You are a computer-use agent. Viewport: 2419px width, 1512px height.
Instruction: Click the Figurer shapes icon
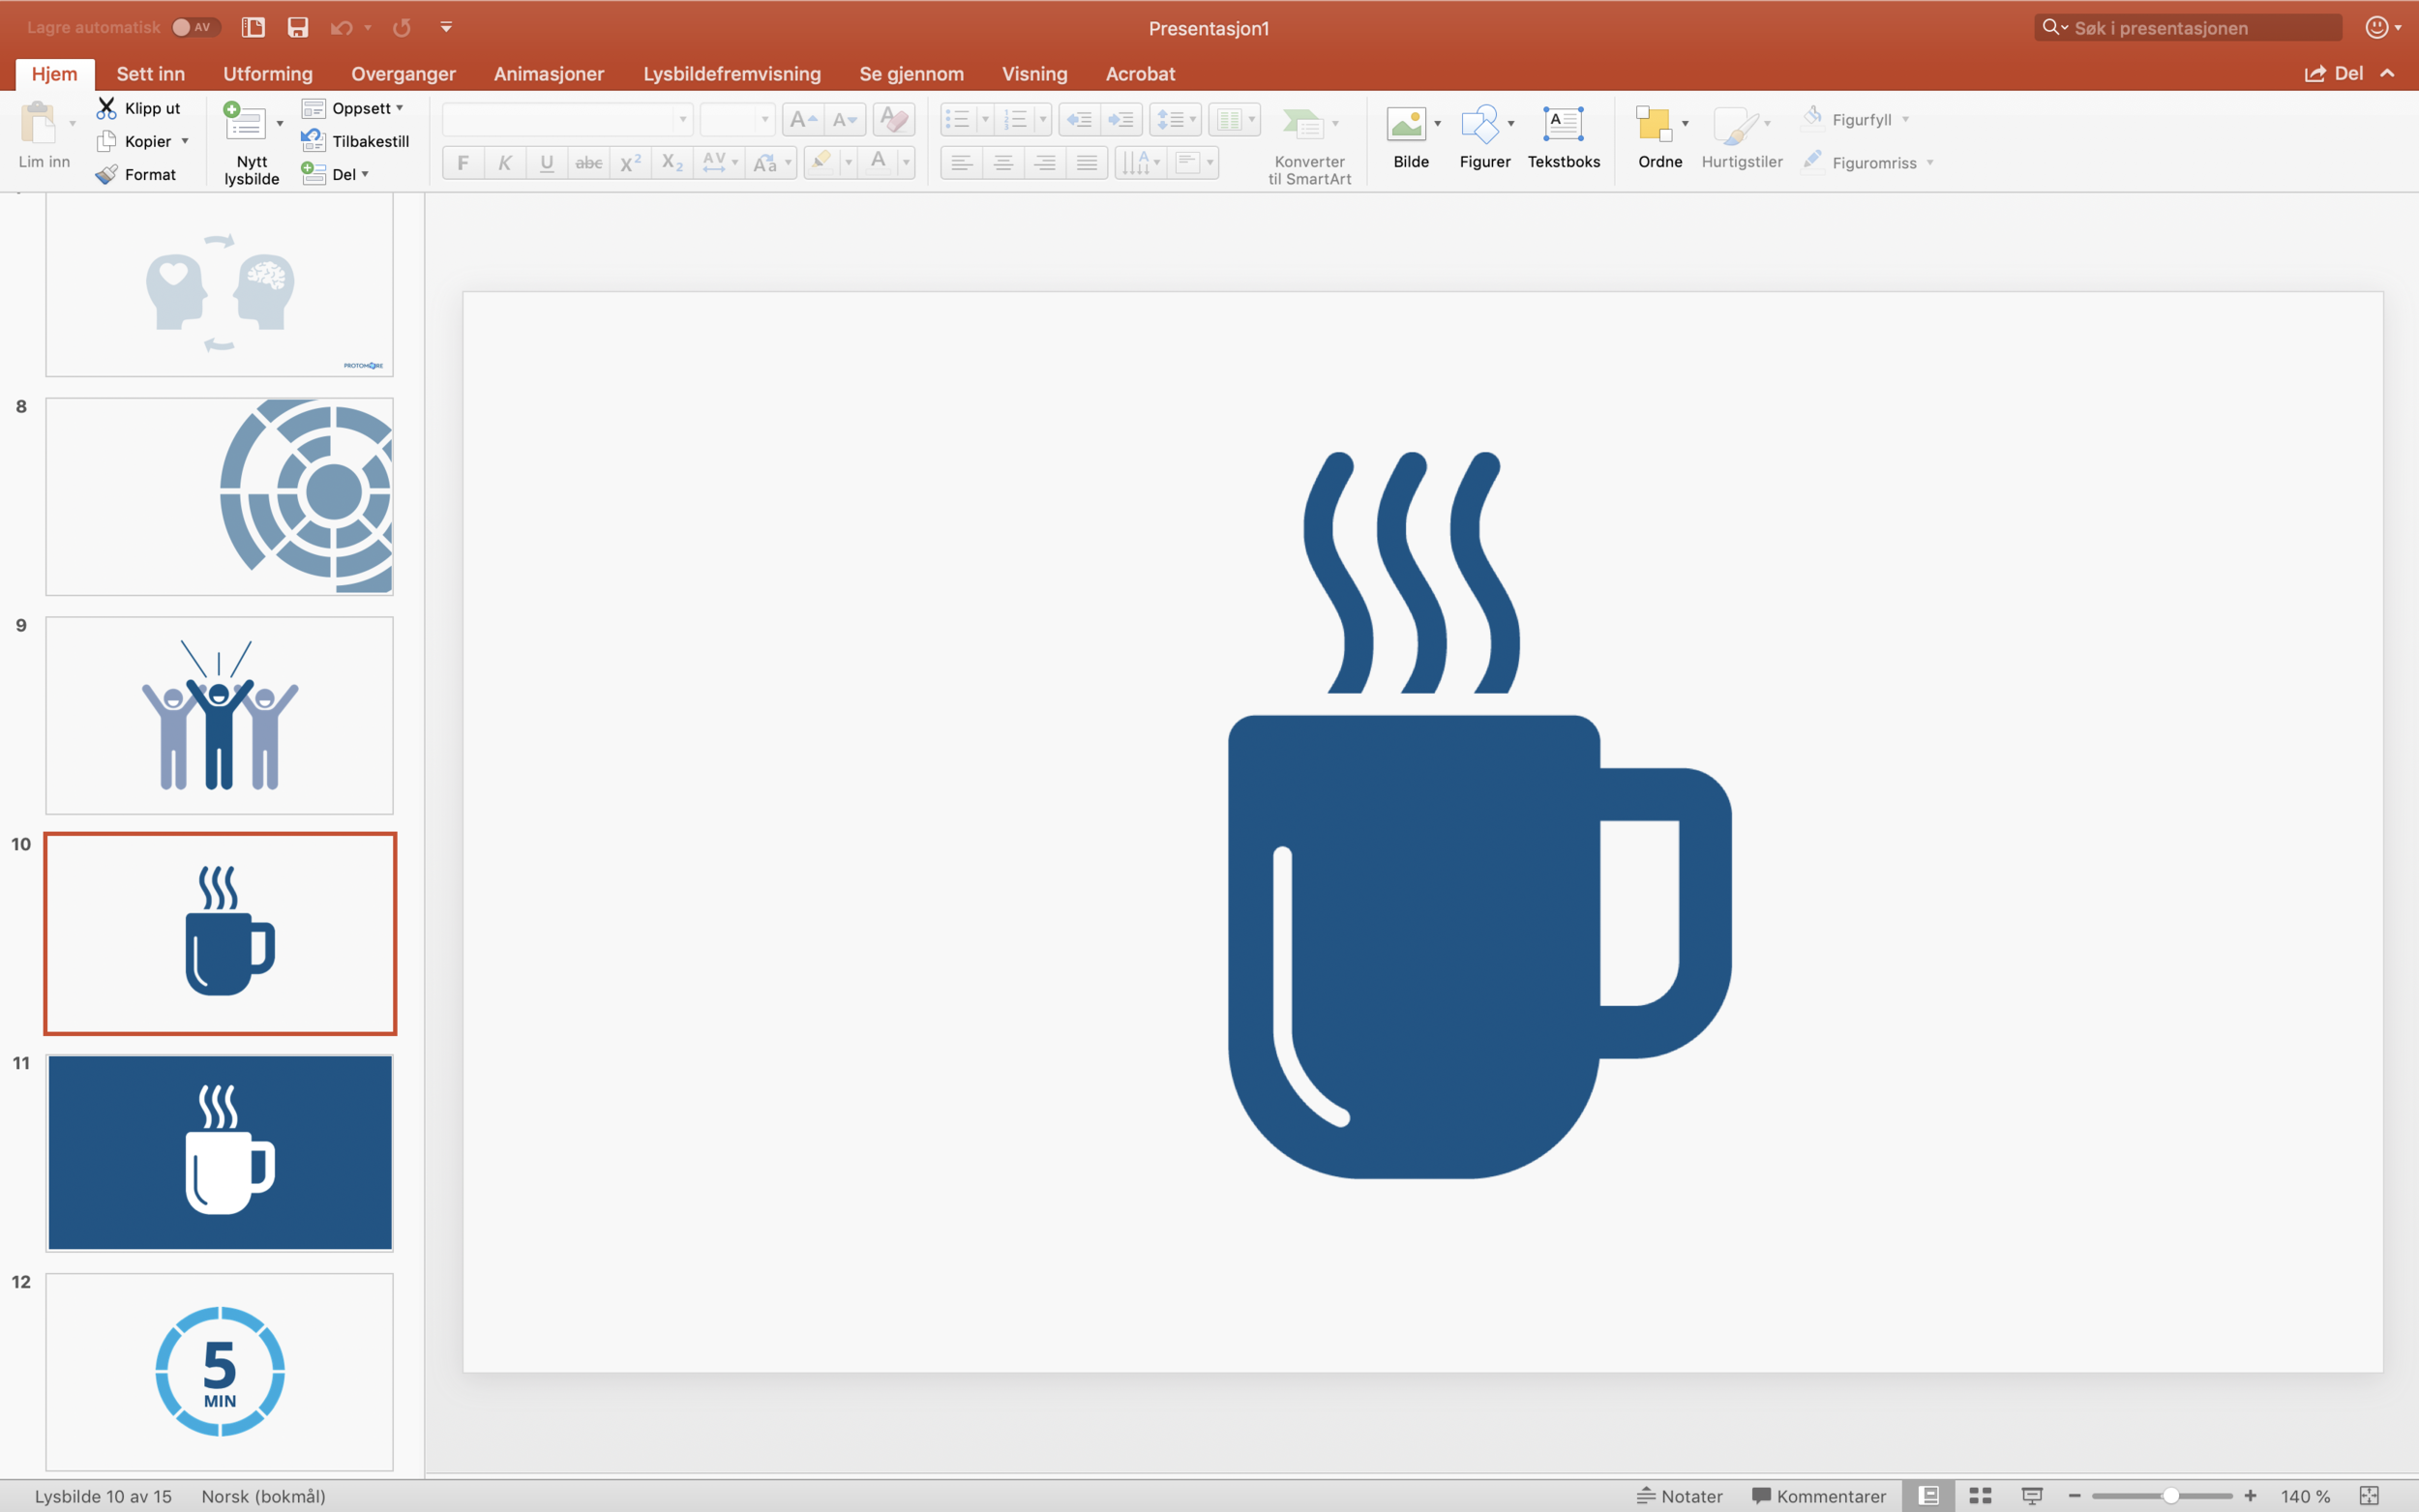[1480, 124]
